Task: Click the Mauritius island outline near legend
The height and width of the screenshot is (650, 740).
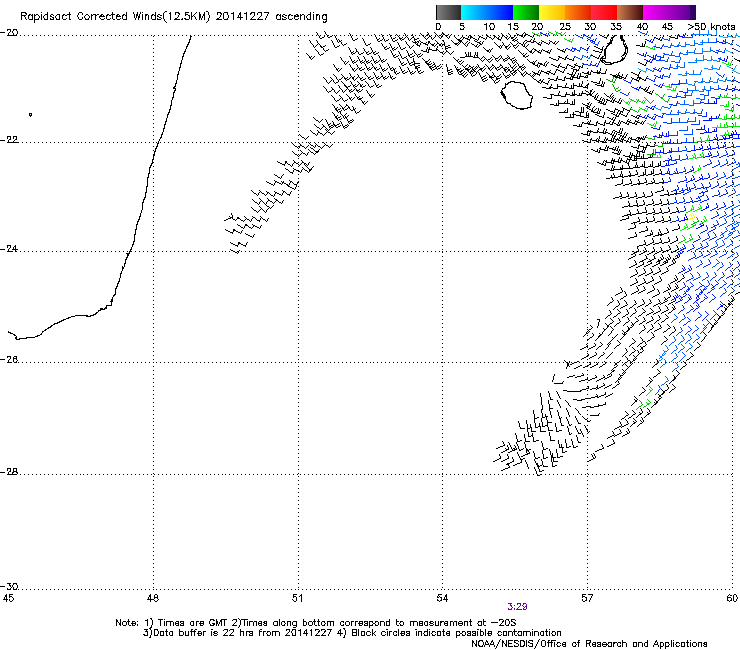Action: 613,49
